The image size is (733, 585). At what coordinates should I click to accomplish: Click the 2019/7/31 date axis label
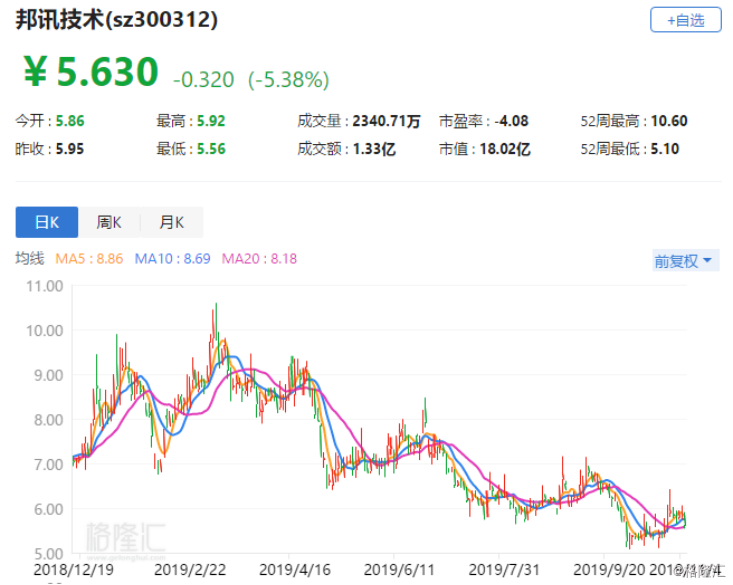point(504,570)
